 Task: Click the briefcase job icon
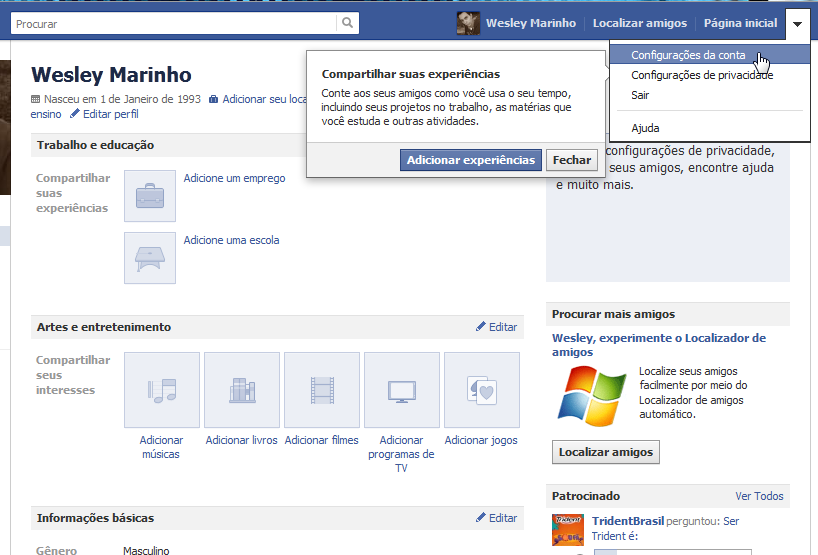(x=150, y=195)
